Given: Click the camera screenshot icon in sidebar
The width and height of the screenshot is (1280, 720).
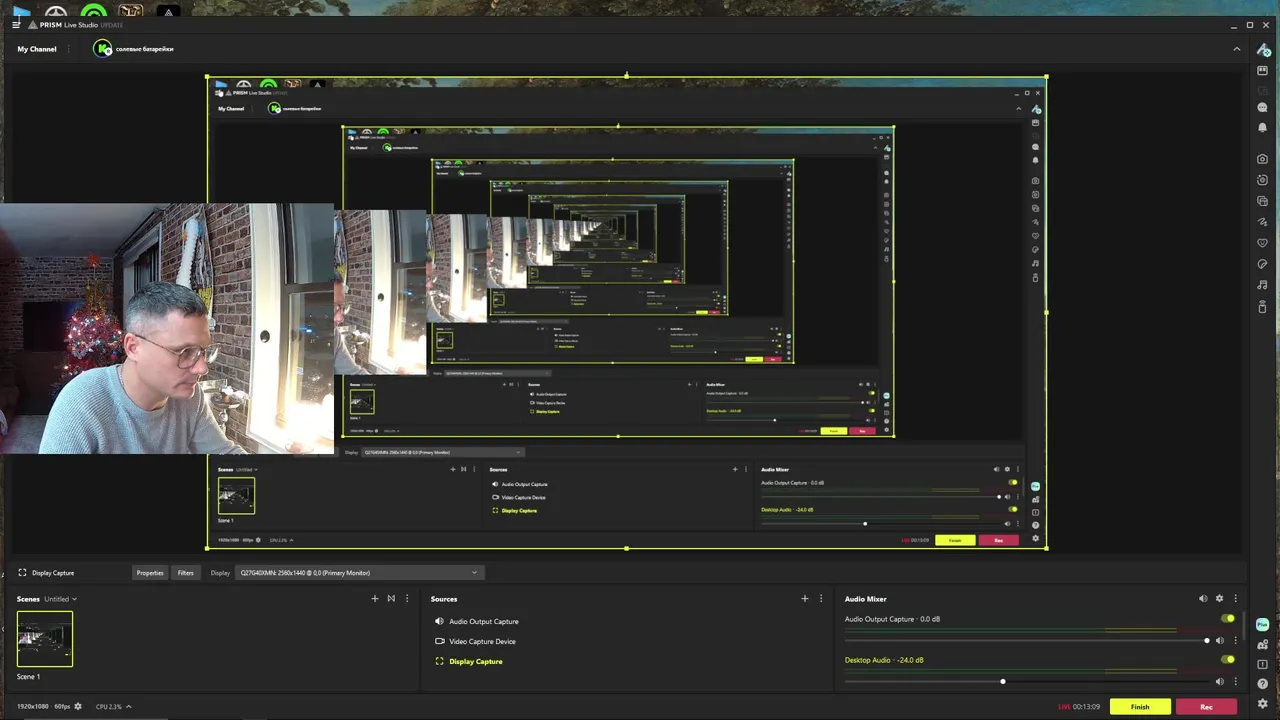Looking at the screenshot, I should click(x=1262, y=159).
